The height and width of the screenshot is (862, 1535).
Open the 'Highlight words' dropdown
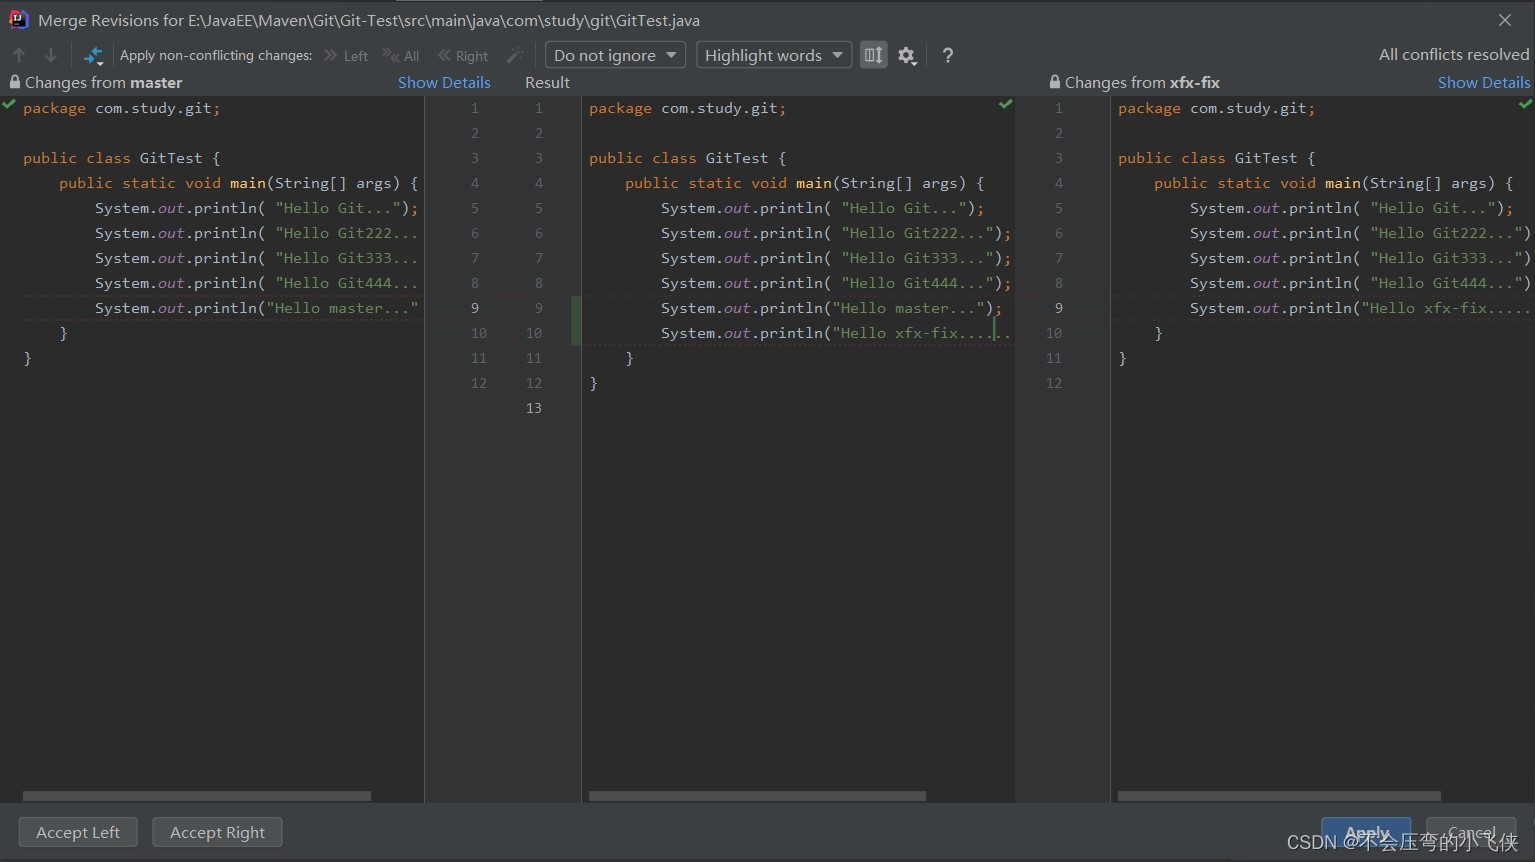click(774, 55)
